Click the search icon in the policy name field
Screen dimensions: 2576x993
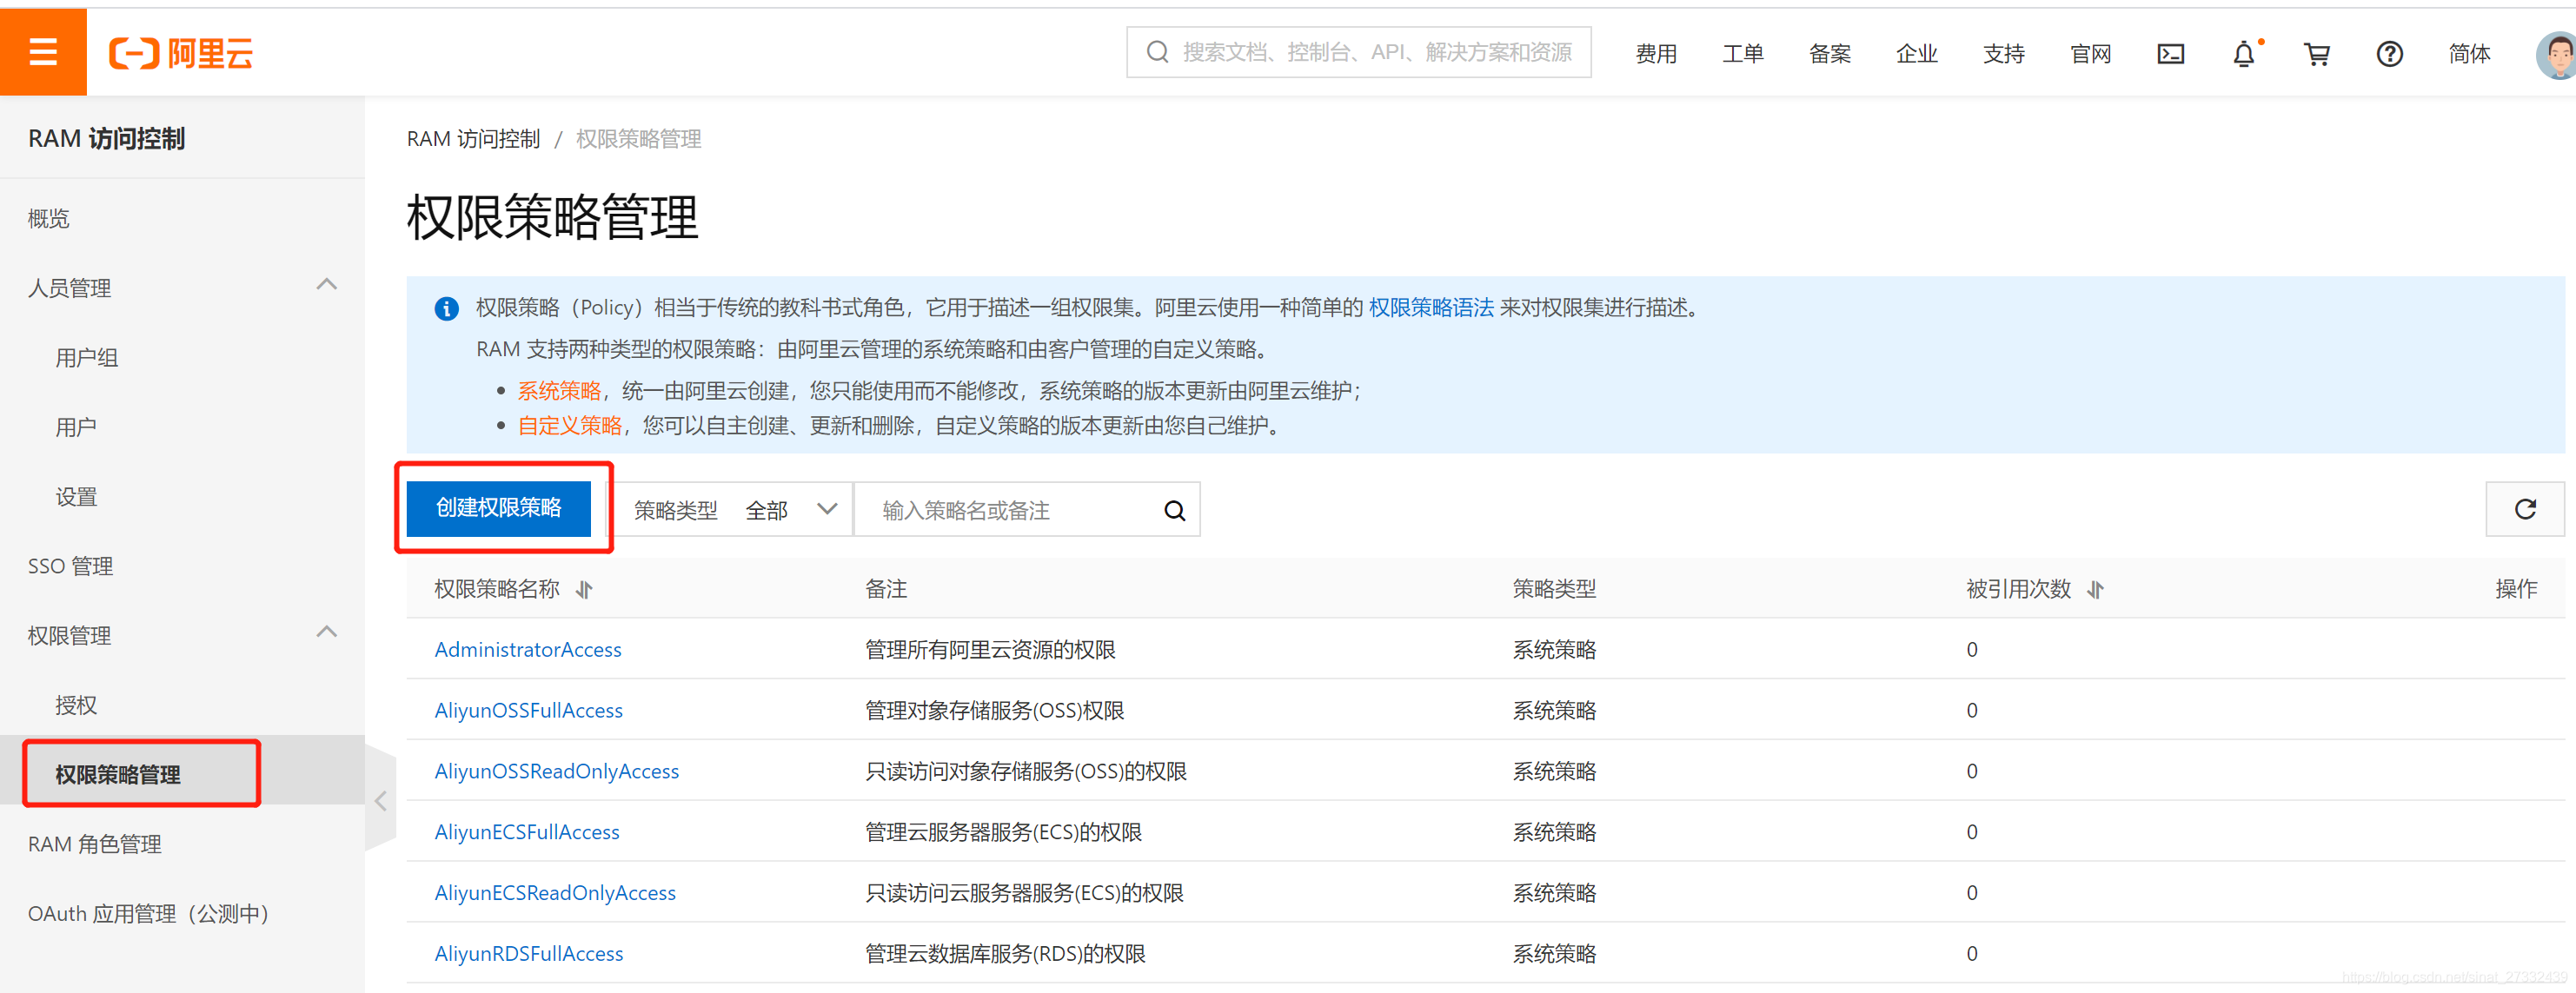coord(1174,511)
